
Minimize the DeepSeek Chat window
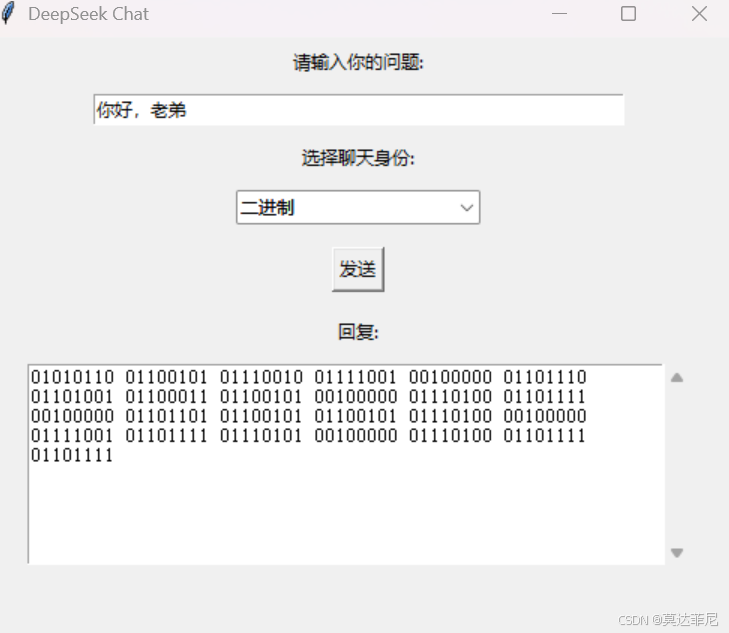(x=559, y=14)
